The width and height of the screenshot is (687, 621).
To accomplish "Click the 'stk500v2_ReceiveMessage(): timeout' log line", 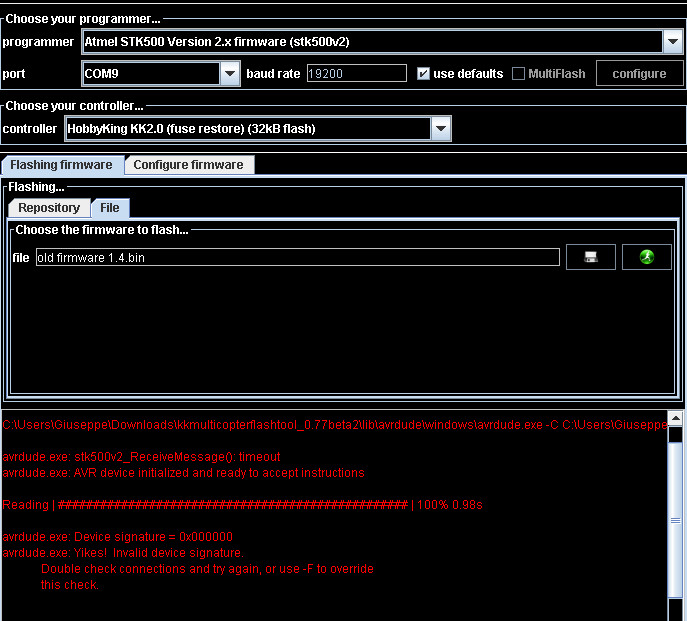I will point(141,457).
